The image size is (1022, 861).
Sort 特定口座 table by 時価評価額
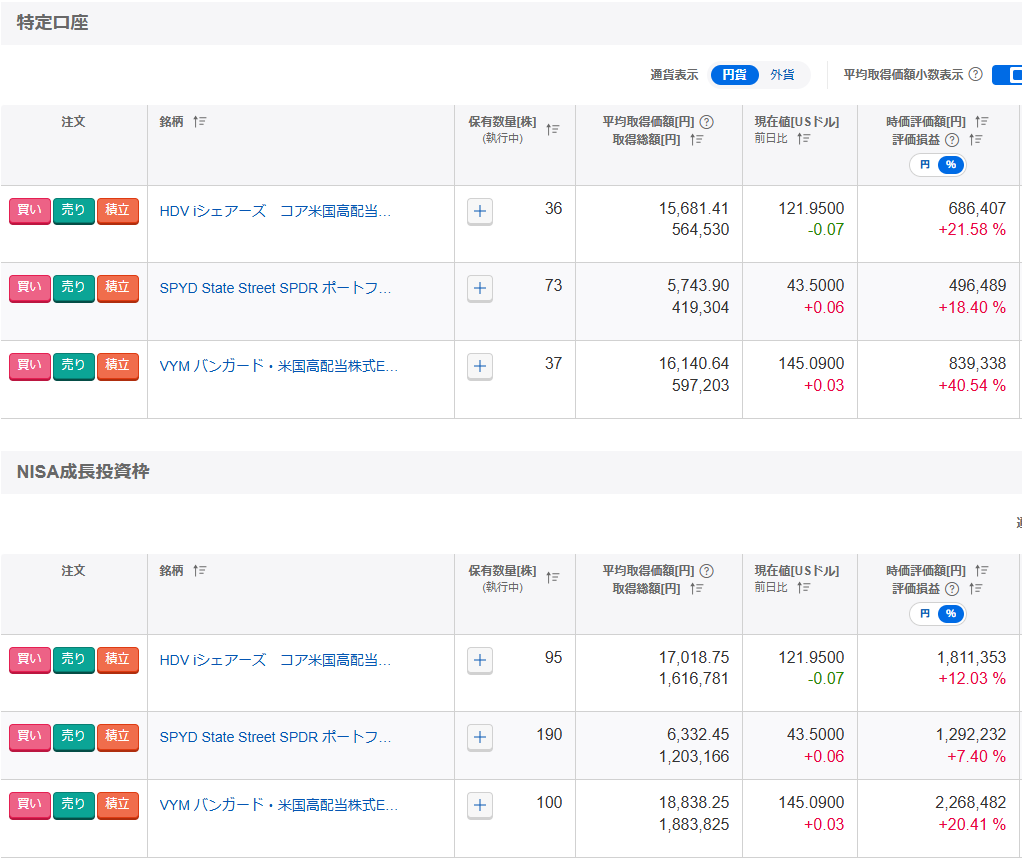click(x=982, y=122)
